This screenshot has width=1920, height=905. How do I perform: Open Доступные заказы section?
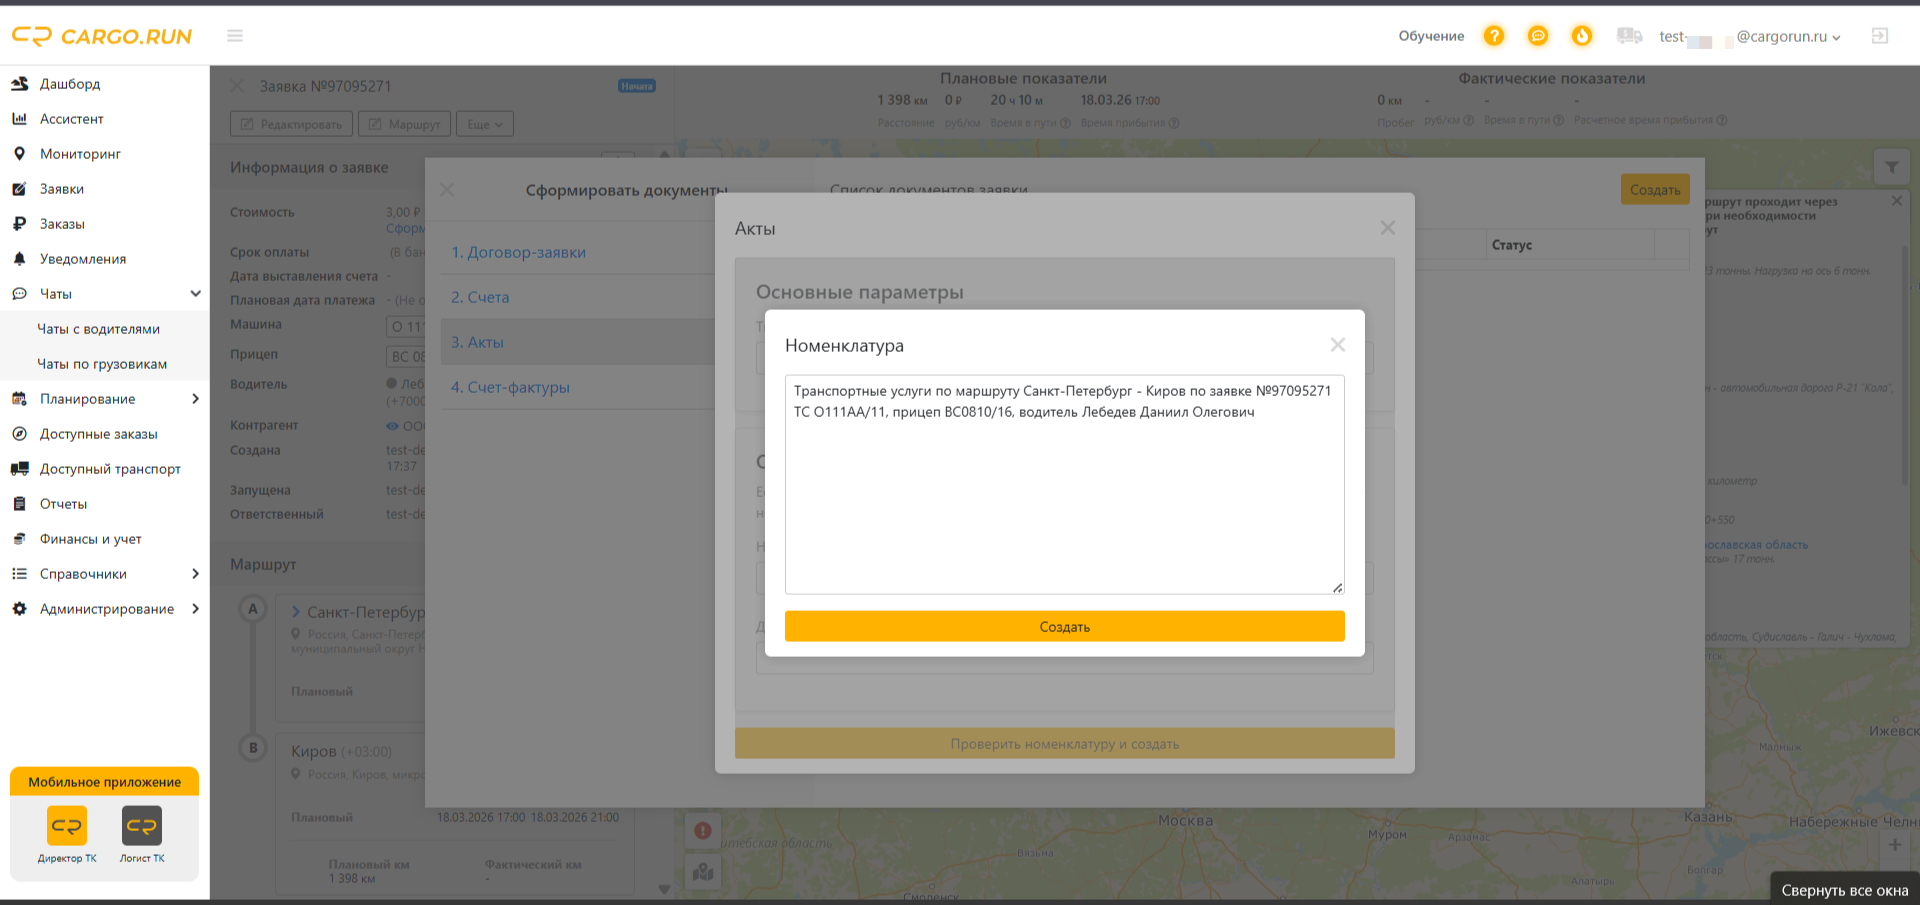[99, 434]
